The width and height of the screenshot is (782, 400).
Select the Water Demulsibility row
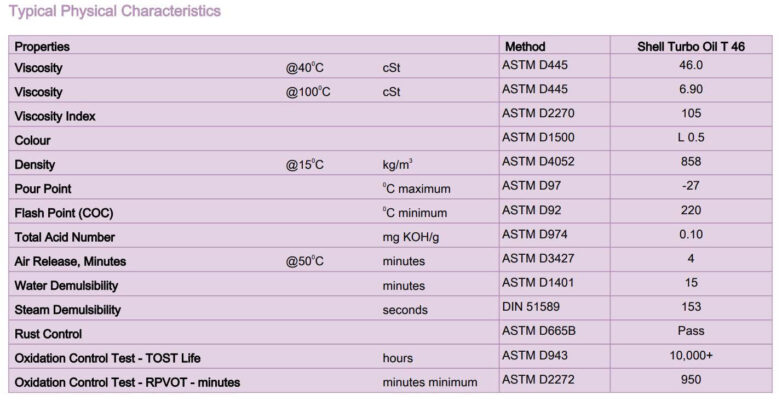[65, 285]
